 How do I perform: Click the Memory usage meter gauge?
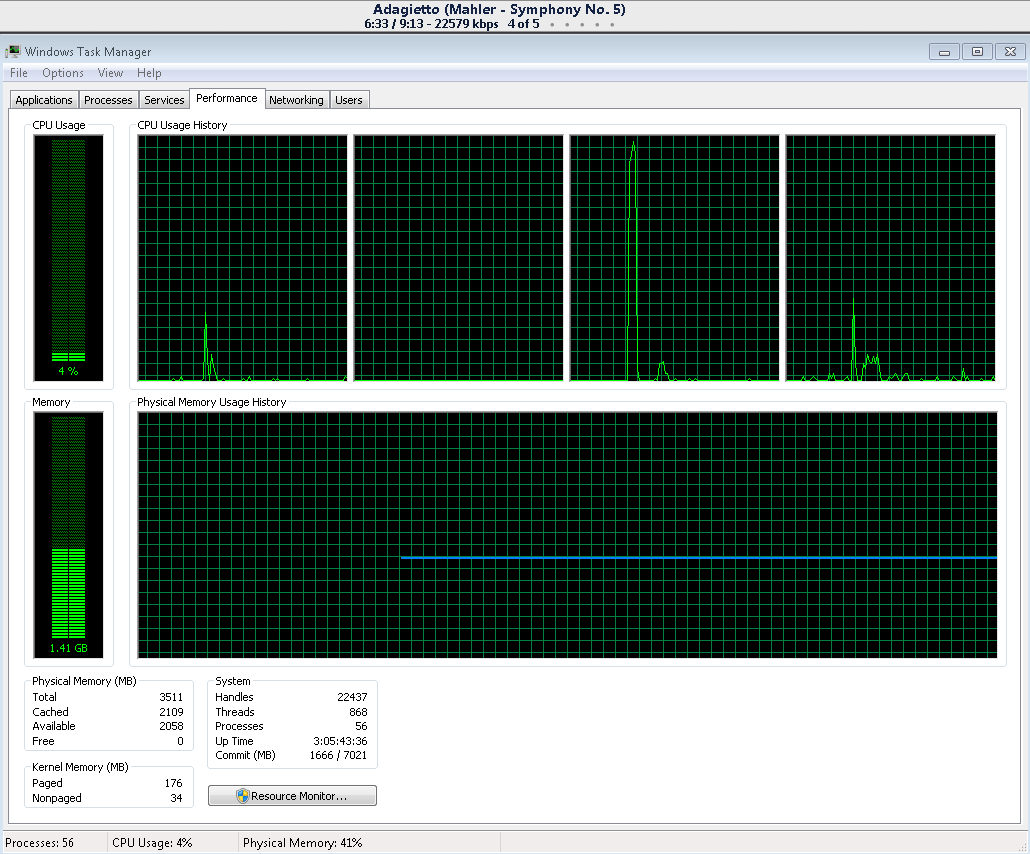pos(68,535)
